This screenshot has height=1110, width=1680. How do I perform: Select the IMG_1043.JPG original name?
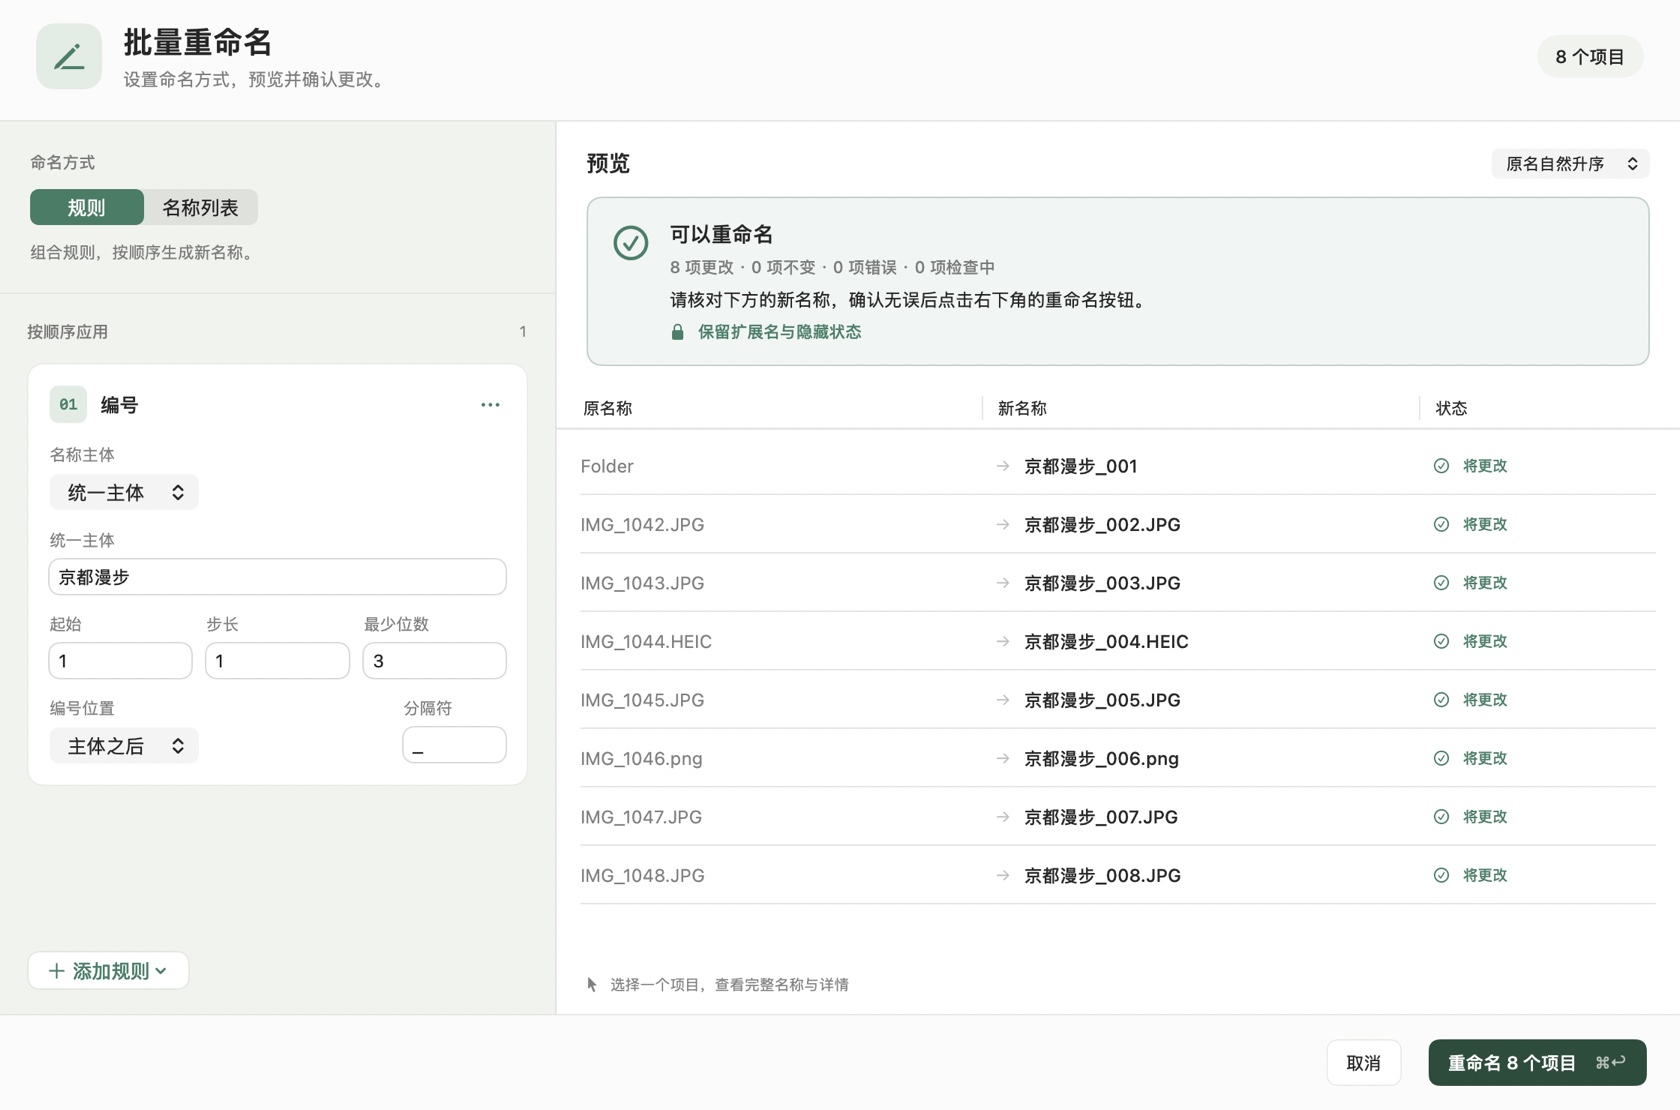(642, 583)
